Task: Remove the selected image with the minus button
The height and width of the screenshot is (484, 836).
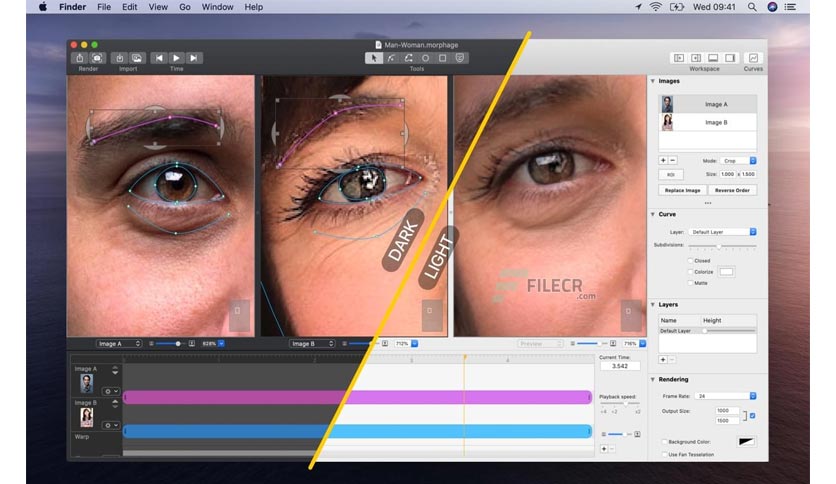Action: (672, 160)
